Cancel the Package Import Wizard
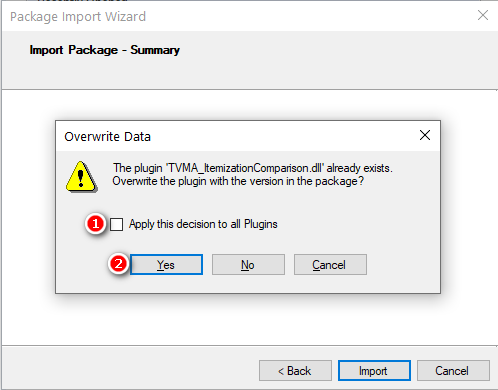 click(453, 370)
